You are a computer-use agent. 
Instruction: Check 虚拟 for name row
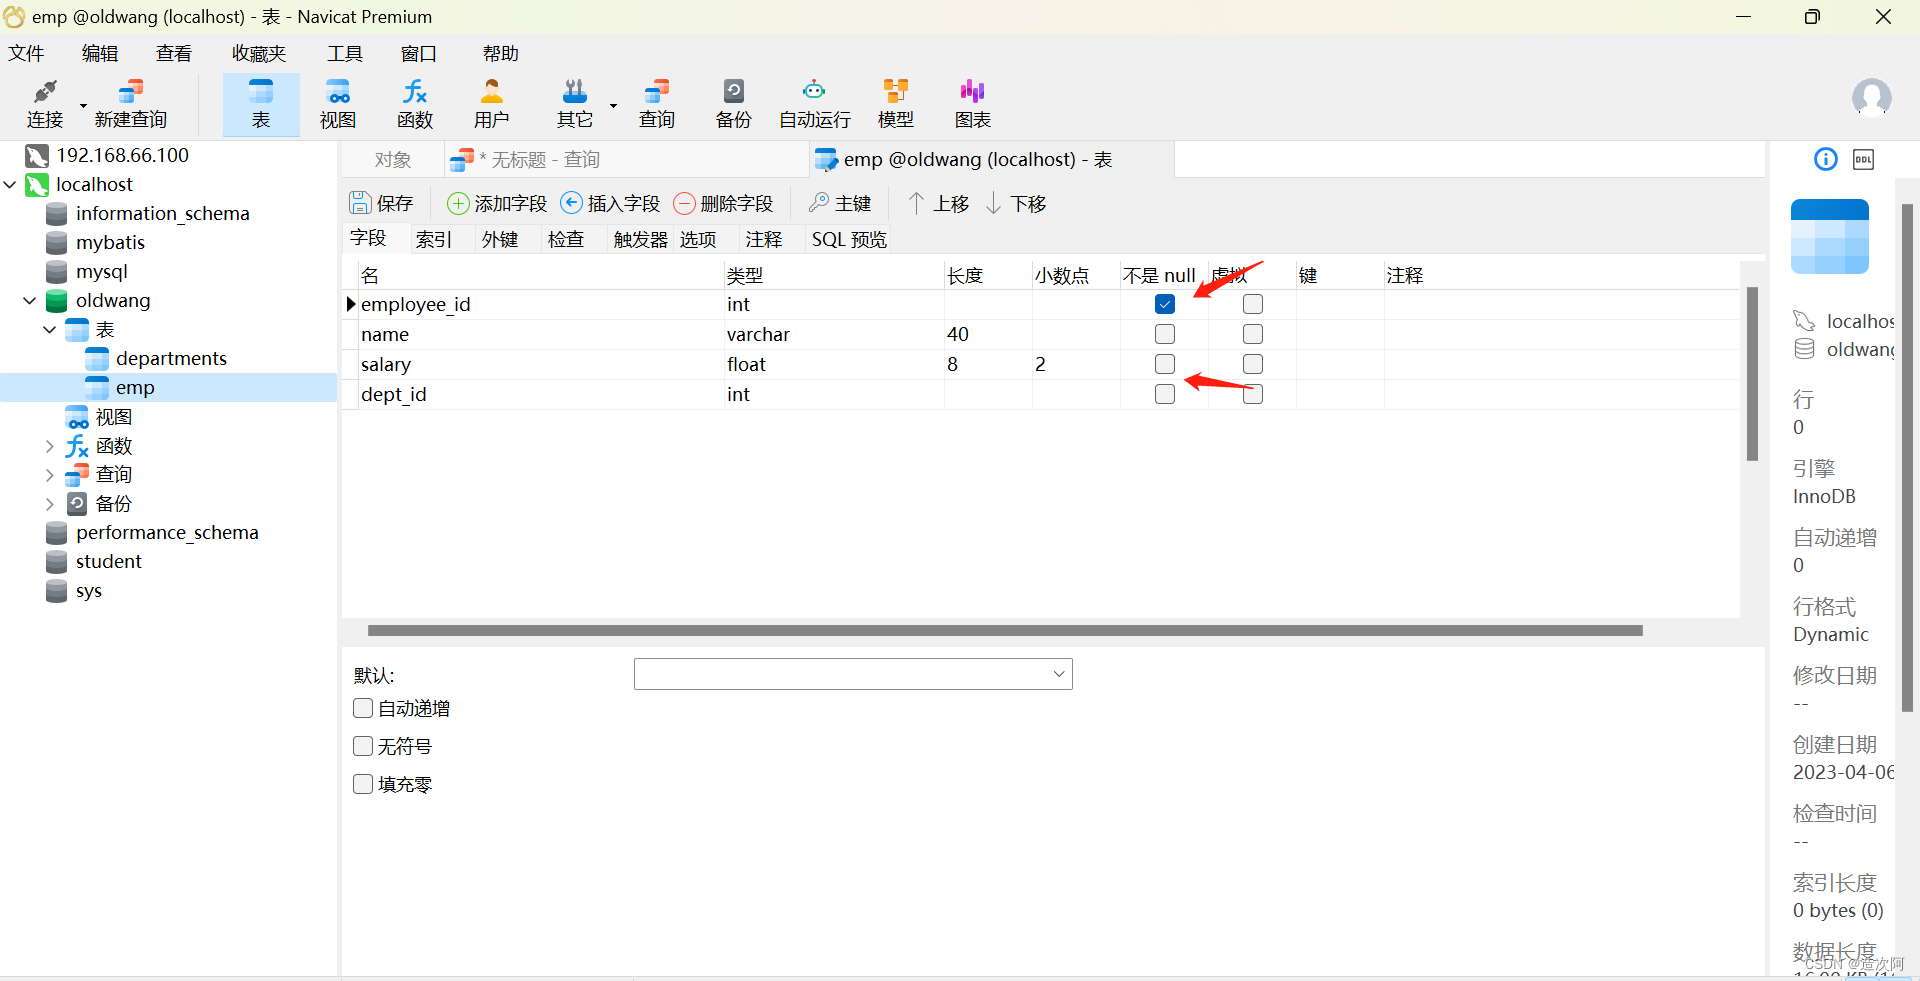tap(1253, 334)
